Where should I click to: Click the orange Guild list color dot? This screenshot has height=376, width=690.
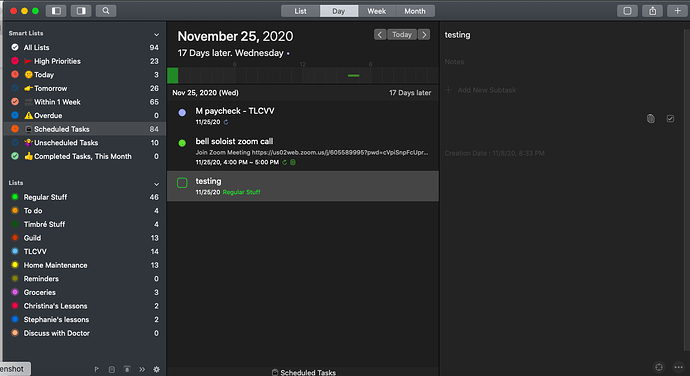15,238
